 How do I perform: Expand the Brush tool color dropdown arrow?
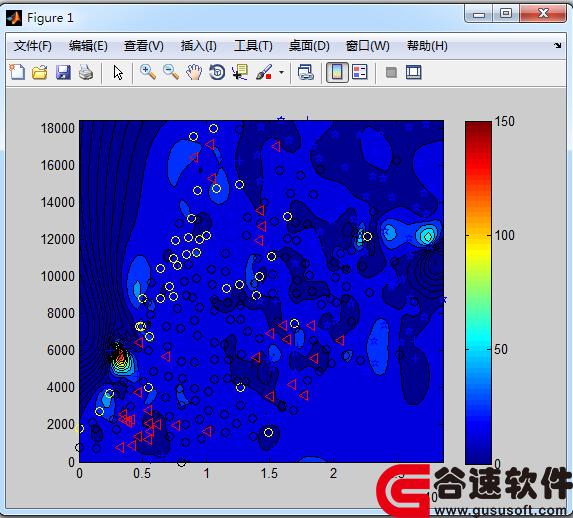tap(281, 72)
